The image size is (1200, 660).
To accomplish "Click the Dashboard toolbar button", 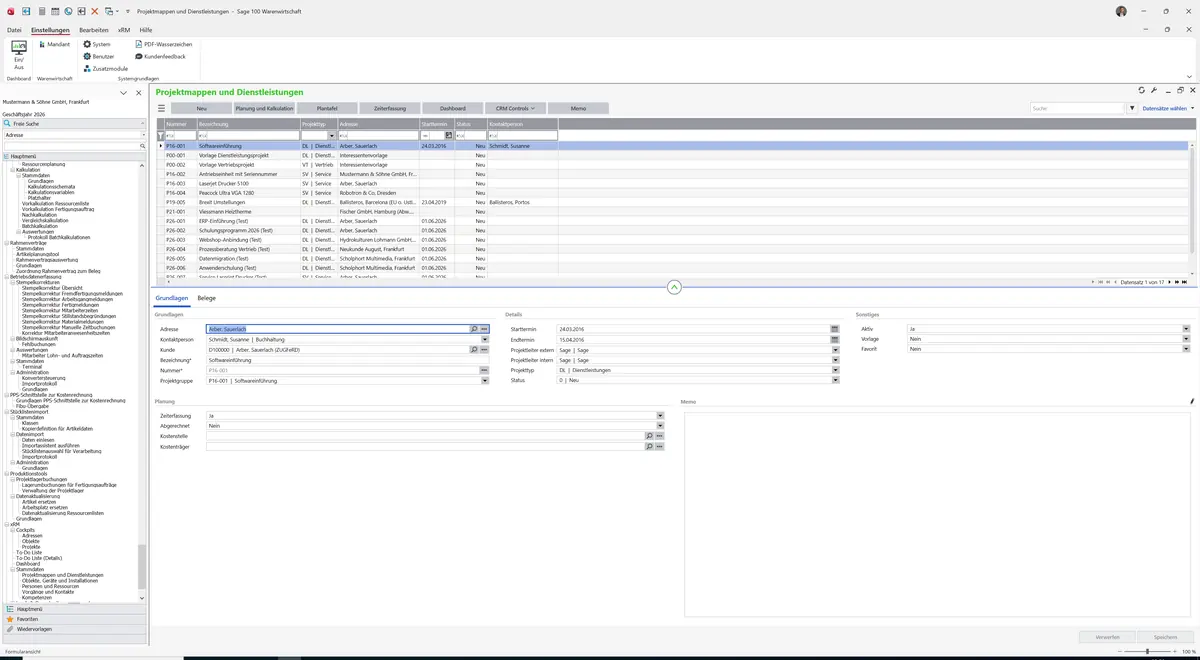I will pos(453,108).
